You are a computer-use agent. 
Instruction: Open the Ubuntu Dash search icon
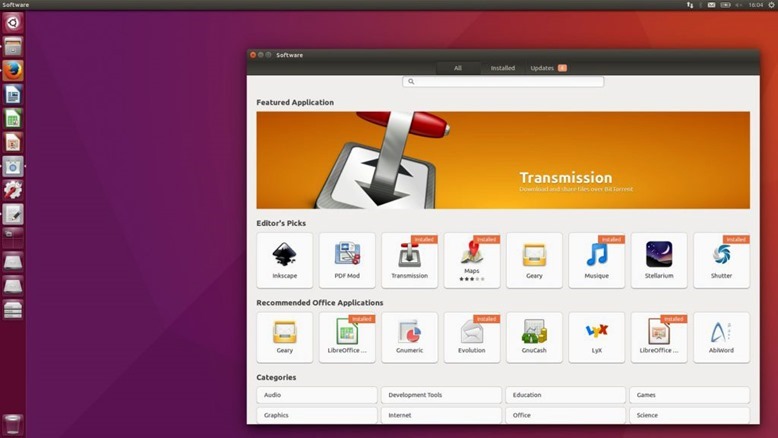tap(13, 23)
